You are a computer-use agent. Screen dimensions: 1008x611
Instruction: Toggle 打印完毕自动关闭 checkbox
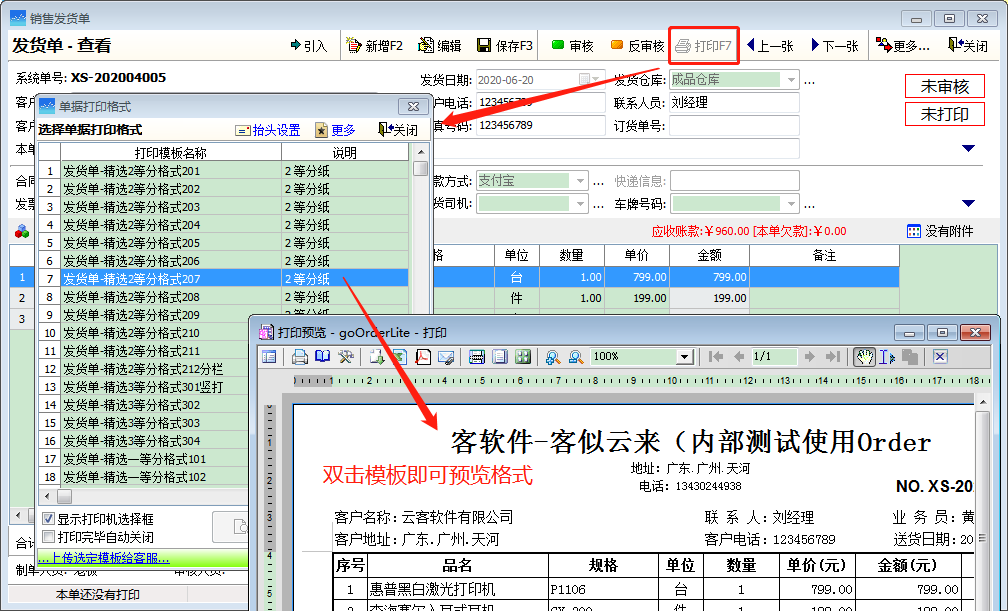click(48, 536)
